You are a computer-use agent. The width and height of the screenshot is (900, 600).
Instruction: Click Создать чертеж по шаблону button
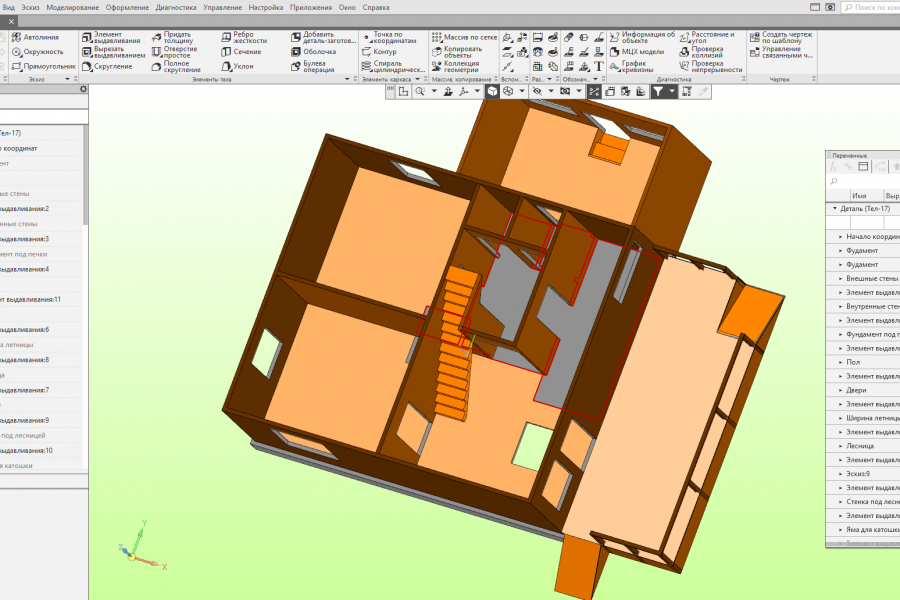pos(781,37)
